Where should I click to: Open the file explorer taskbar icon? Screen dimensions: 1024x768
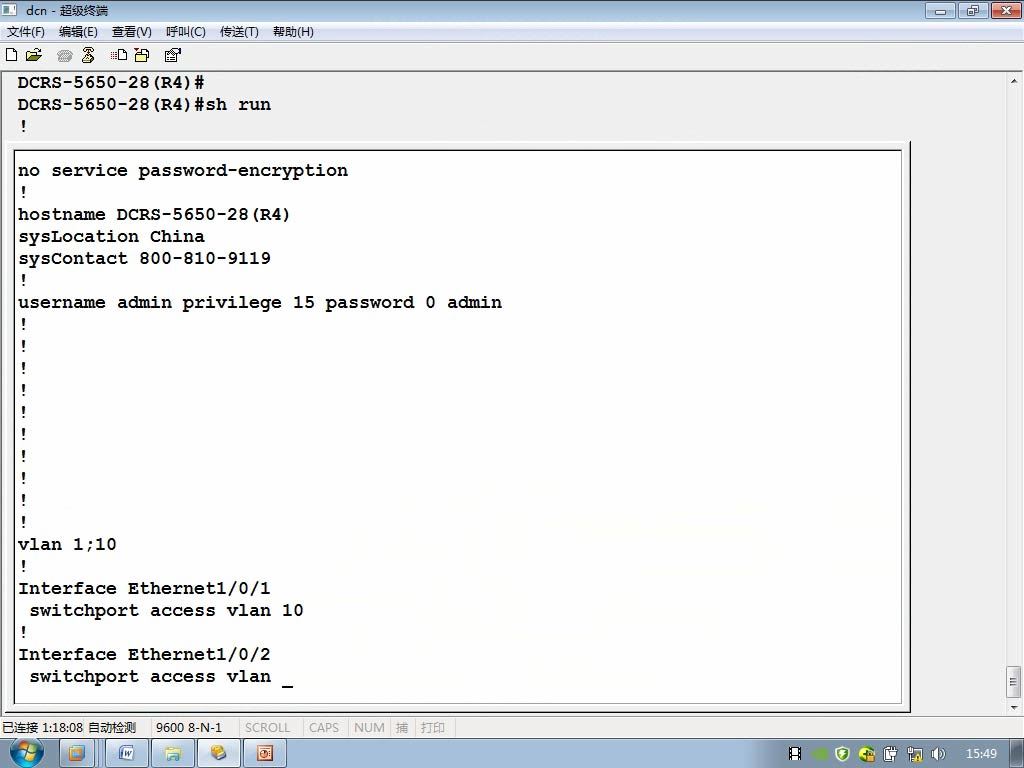pyautogui.click(x=173, y=753)
